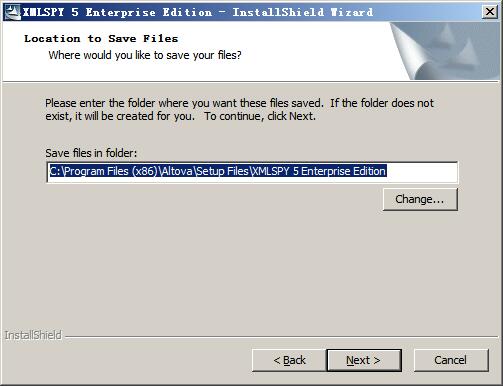Click the Save files in folder path field

pyautogui.click(x=252, y=172)
